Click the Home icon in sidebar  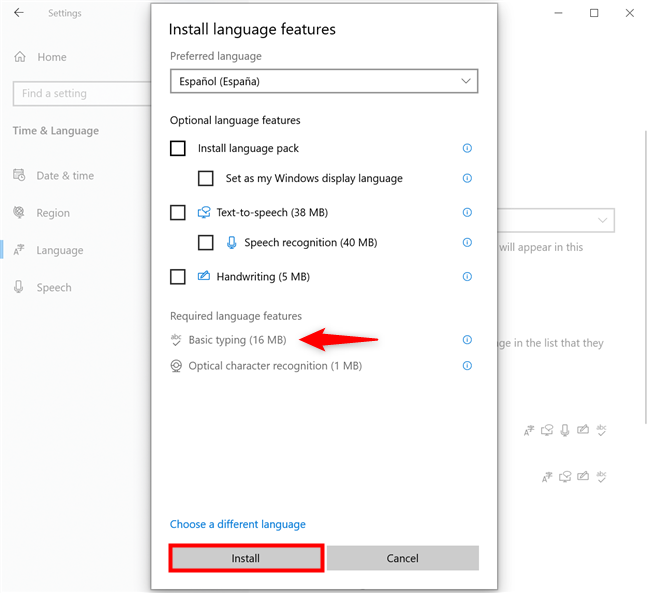click(20, 57)
